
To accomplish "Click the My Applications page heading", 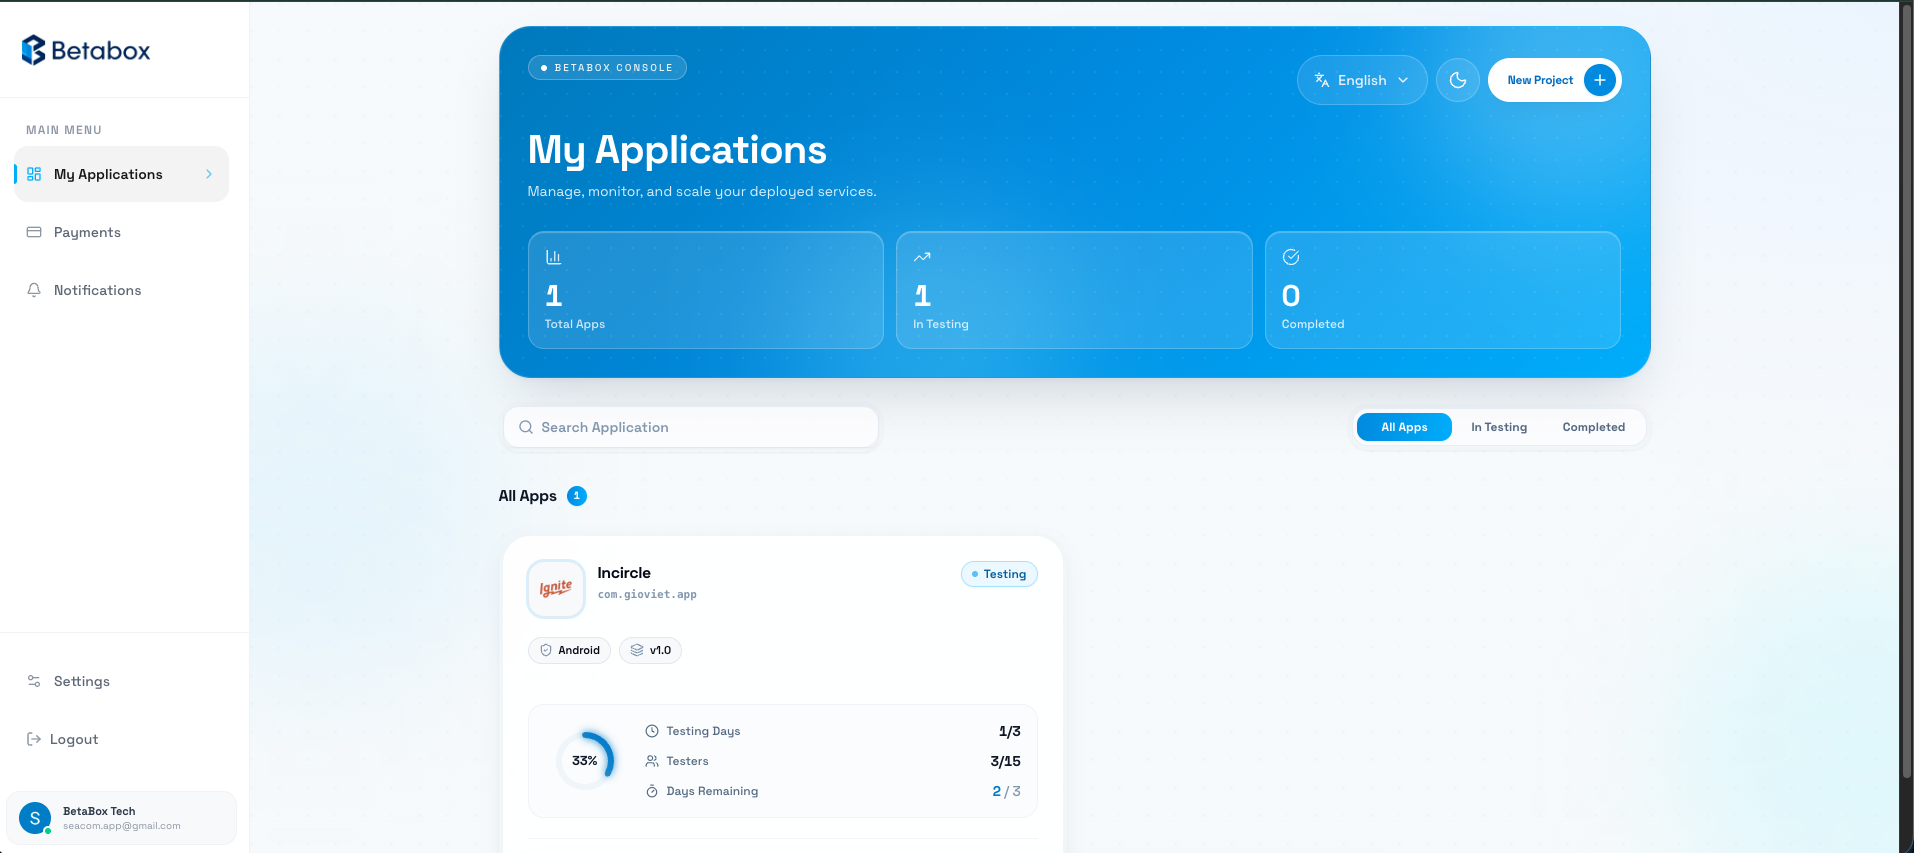I will click(x=677, y=150).
